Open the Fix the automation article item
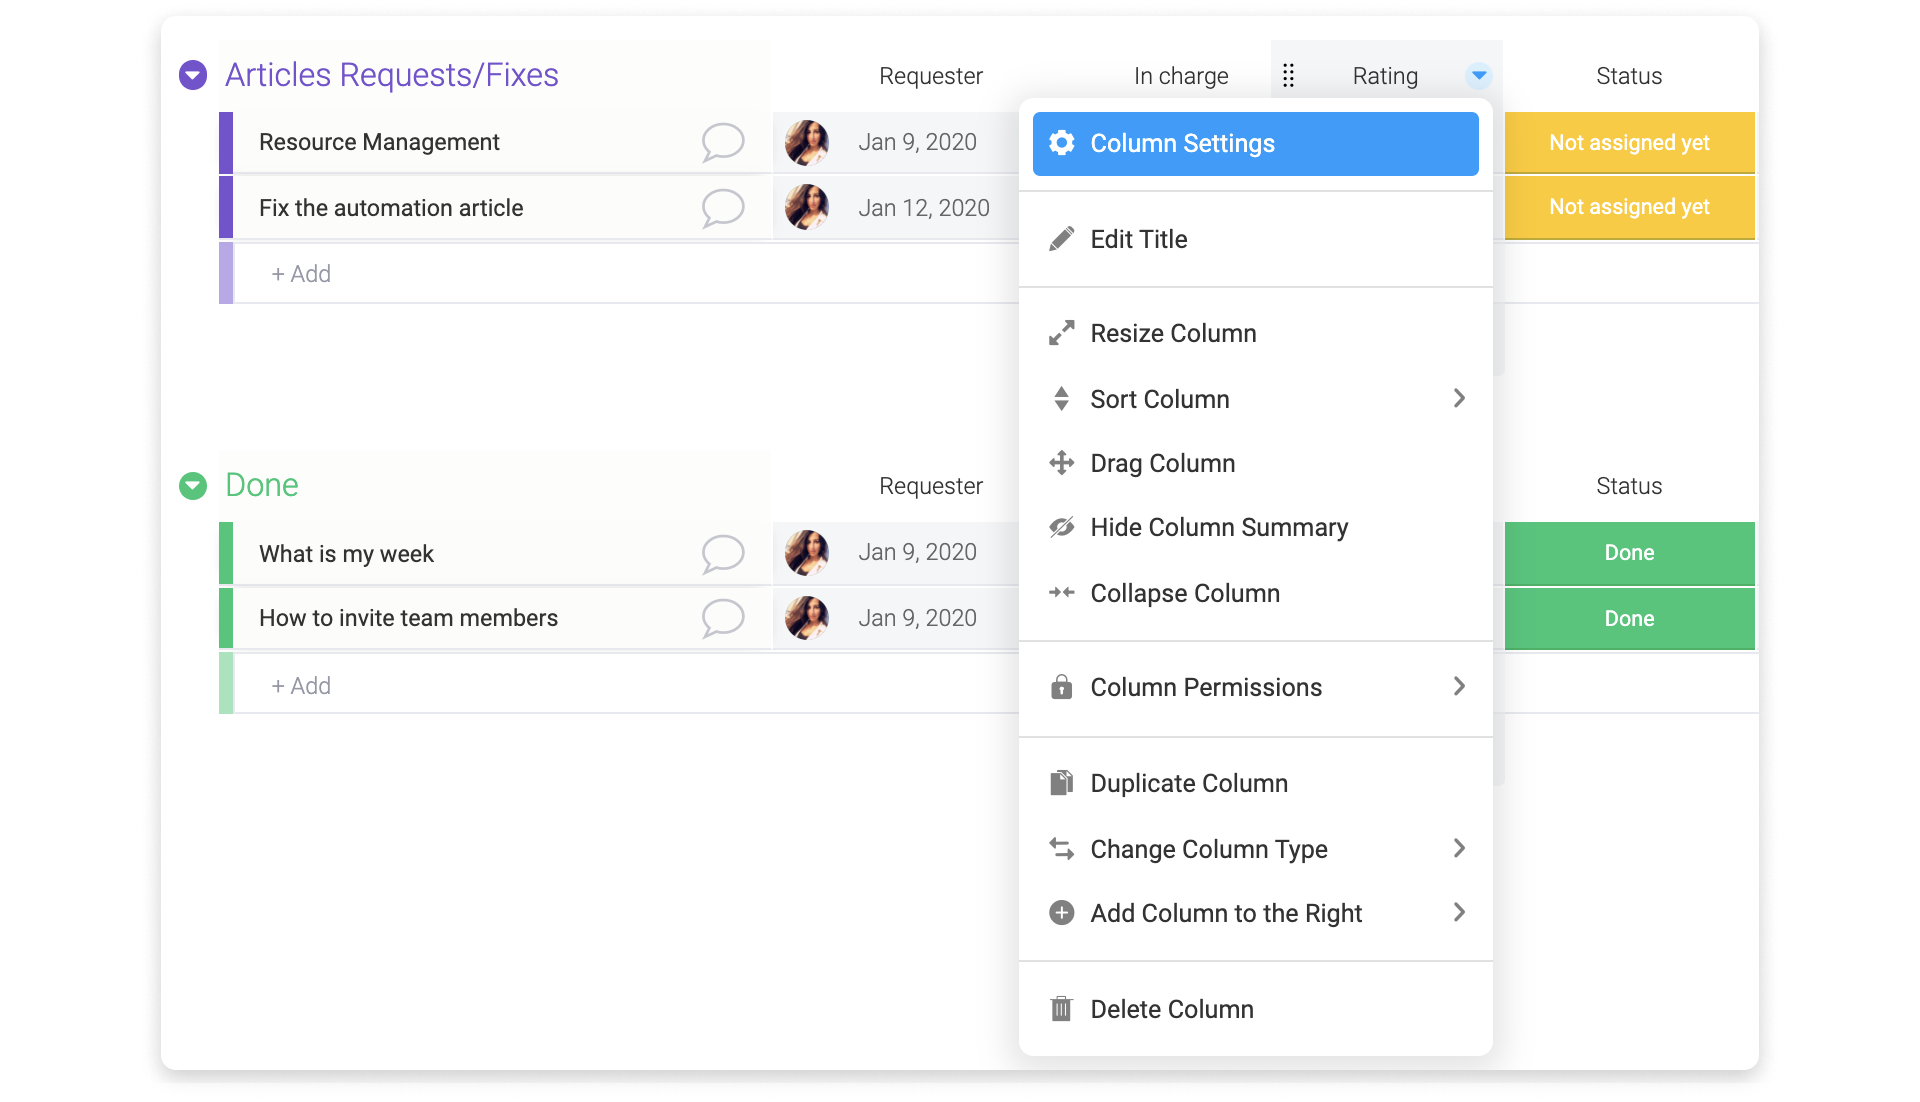 tap(391, 208)
